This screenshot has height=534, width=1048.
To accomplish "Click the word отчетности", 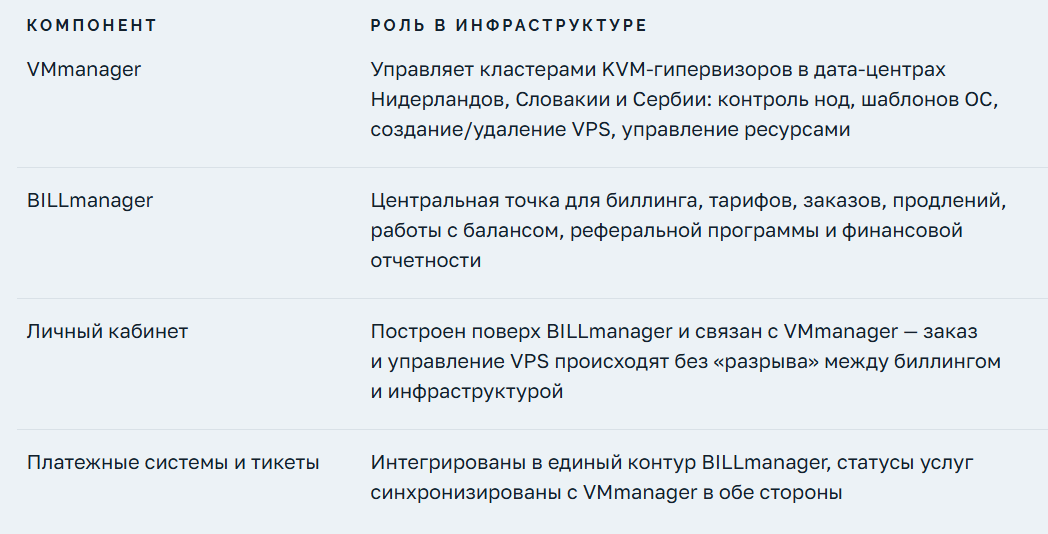I will click(426, 261).
